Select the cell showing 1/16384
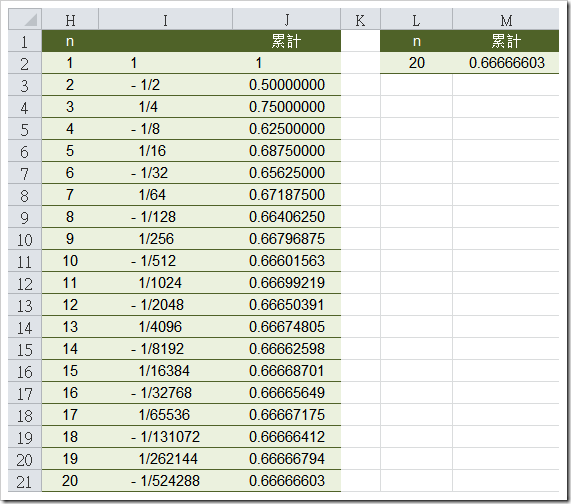 (165, 371)
